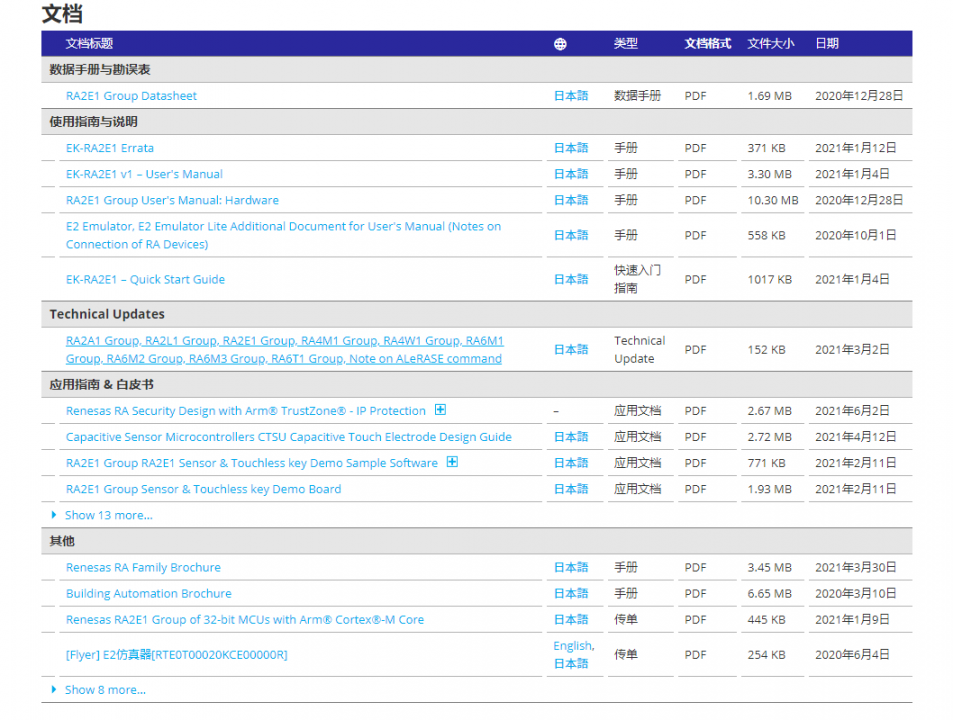Open the E2 emulator Flyer link
953x720 pixels.
coord(176,654)
